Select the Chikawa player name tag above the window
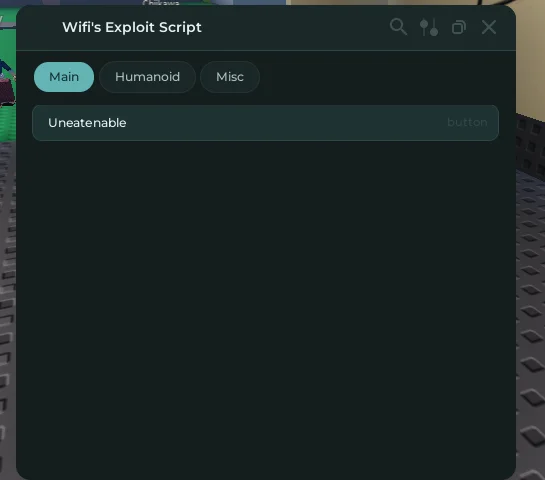 (161, 2)
